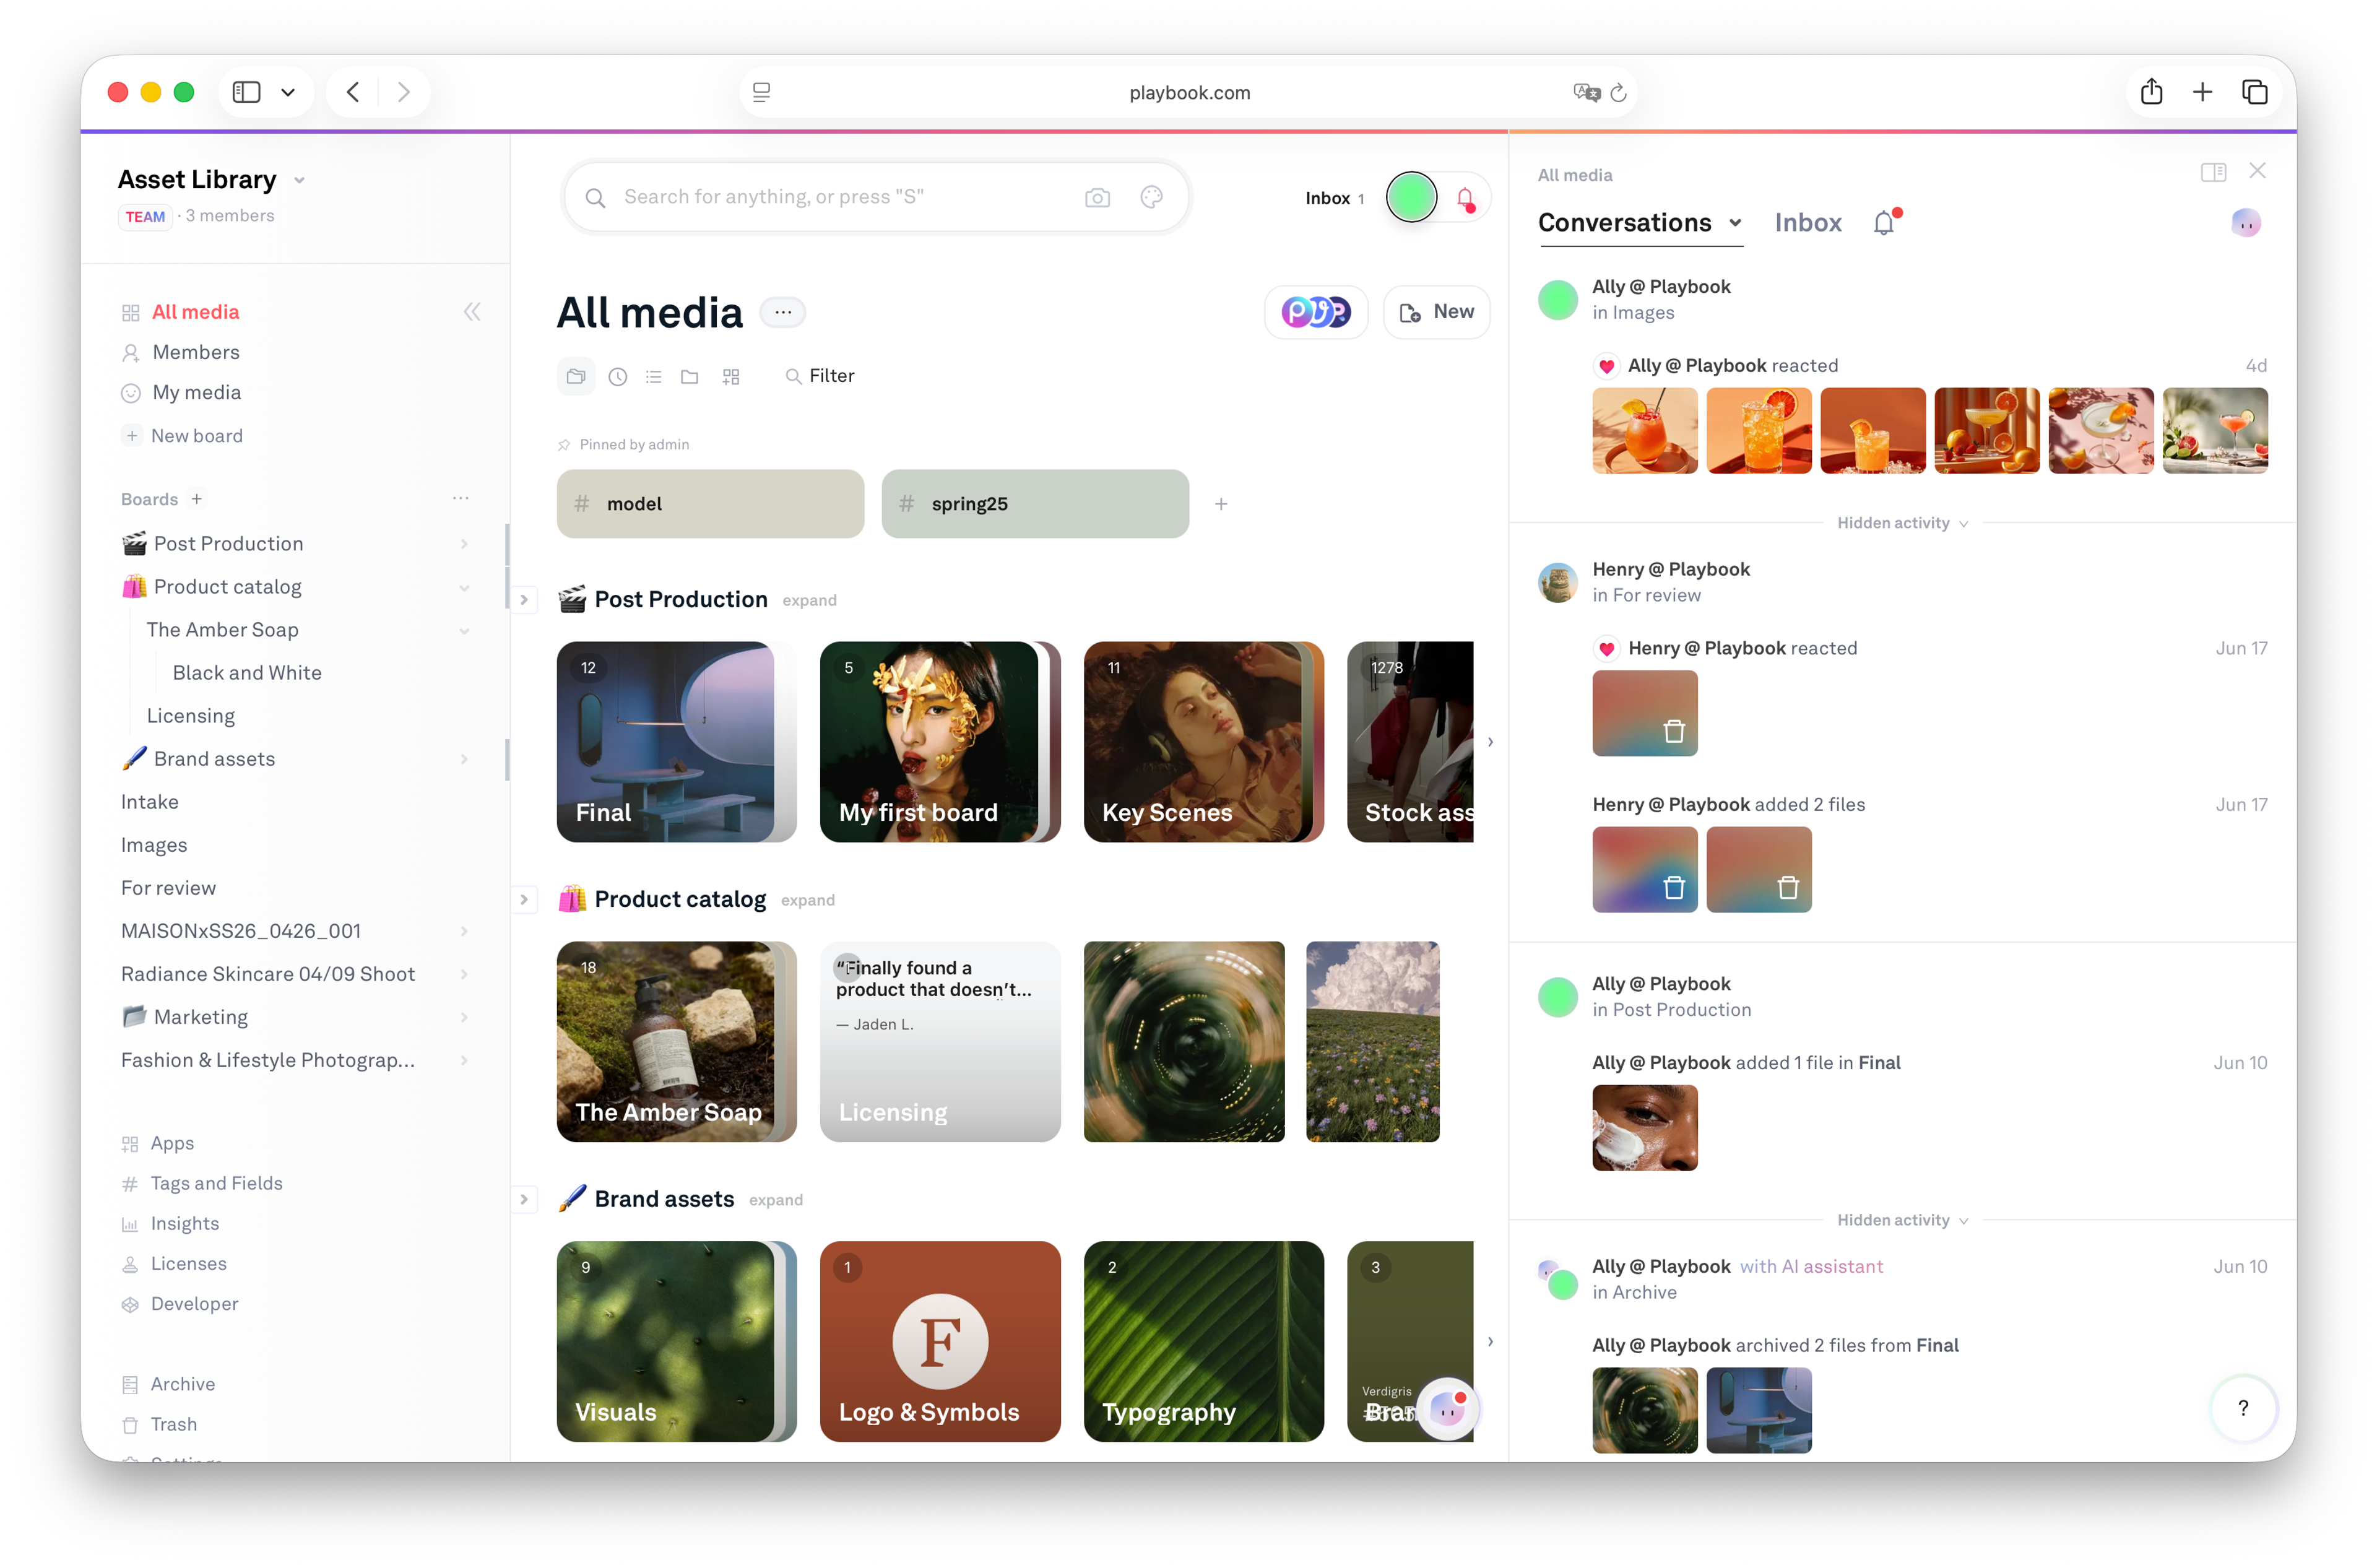Select the model pinned tag
2377x1568 pixels.
click(710, 504)
